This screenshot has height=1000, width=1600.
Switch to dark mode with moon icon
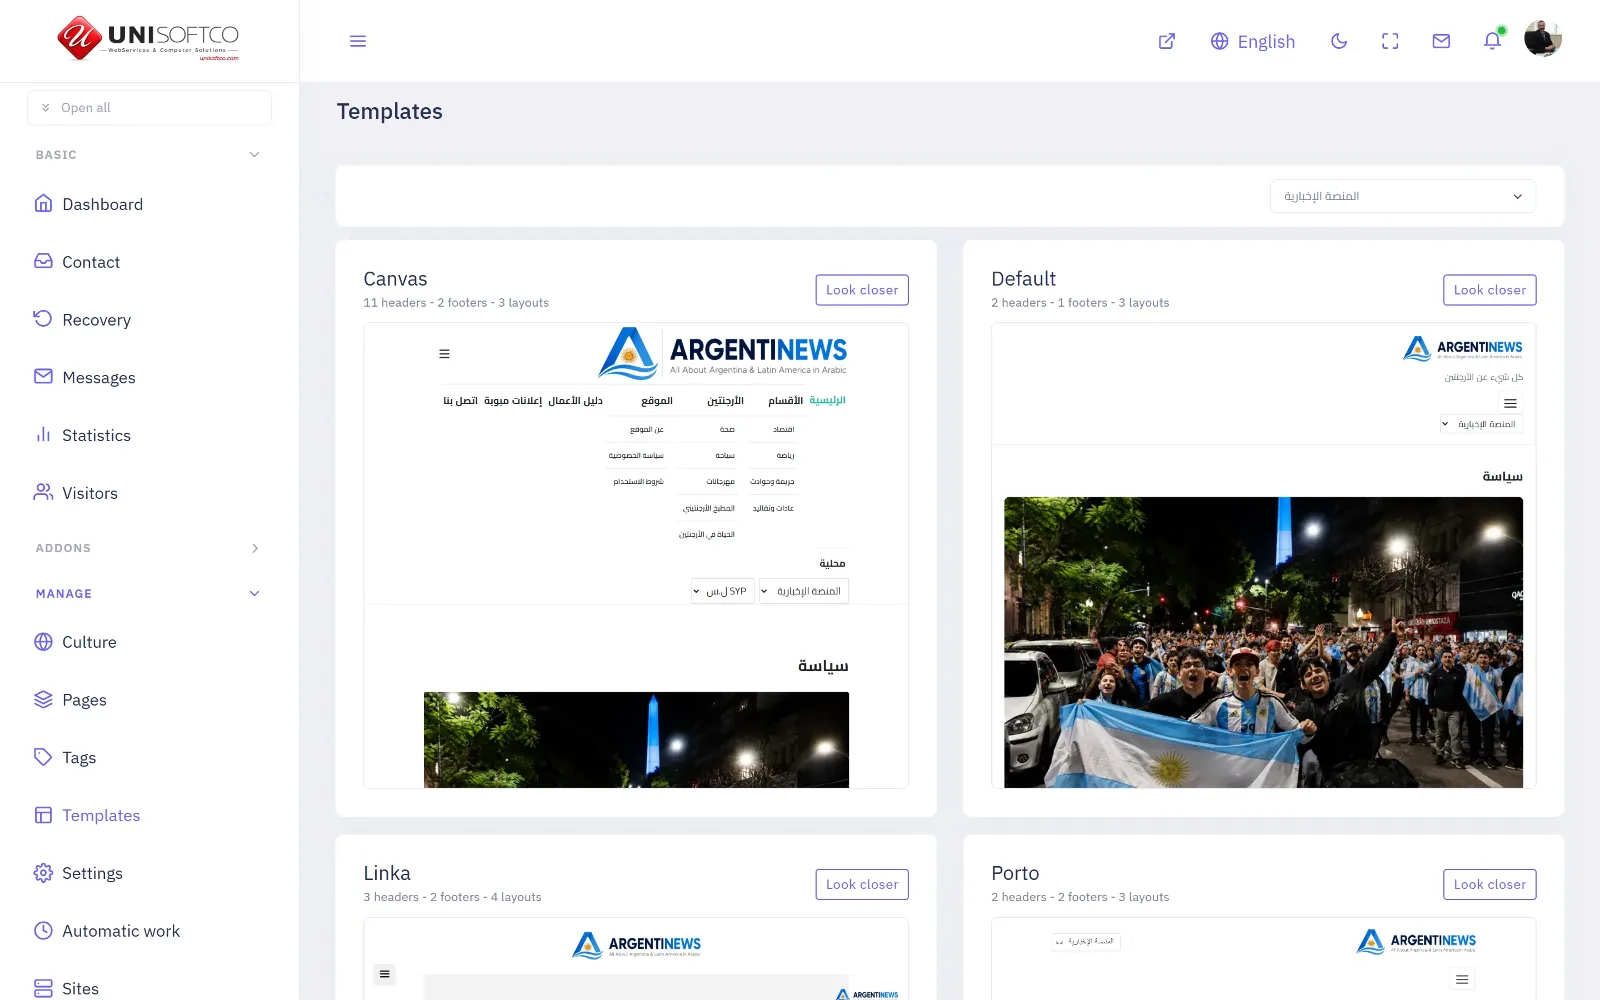pyautogui.click(x=1339, y=41)
